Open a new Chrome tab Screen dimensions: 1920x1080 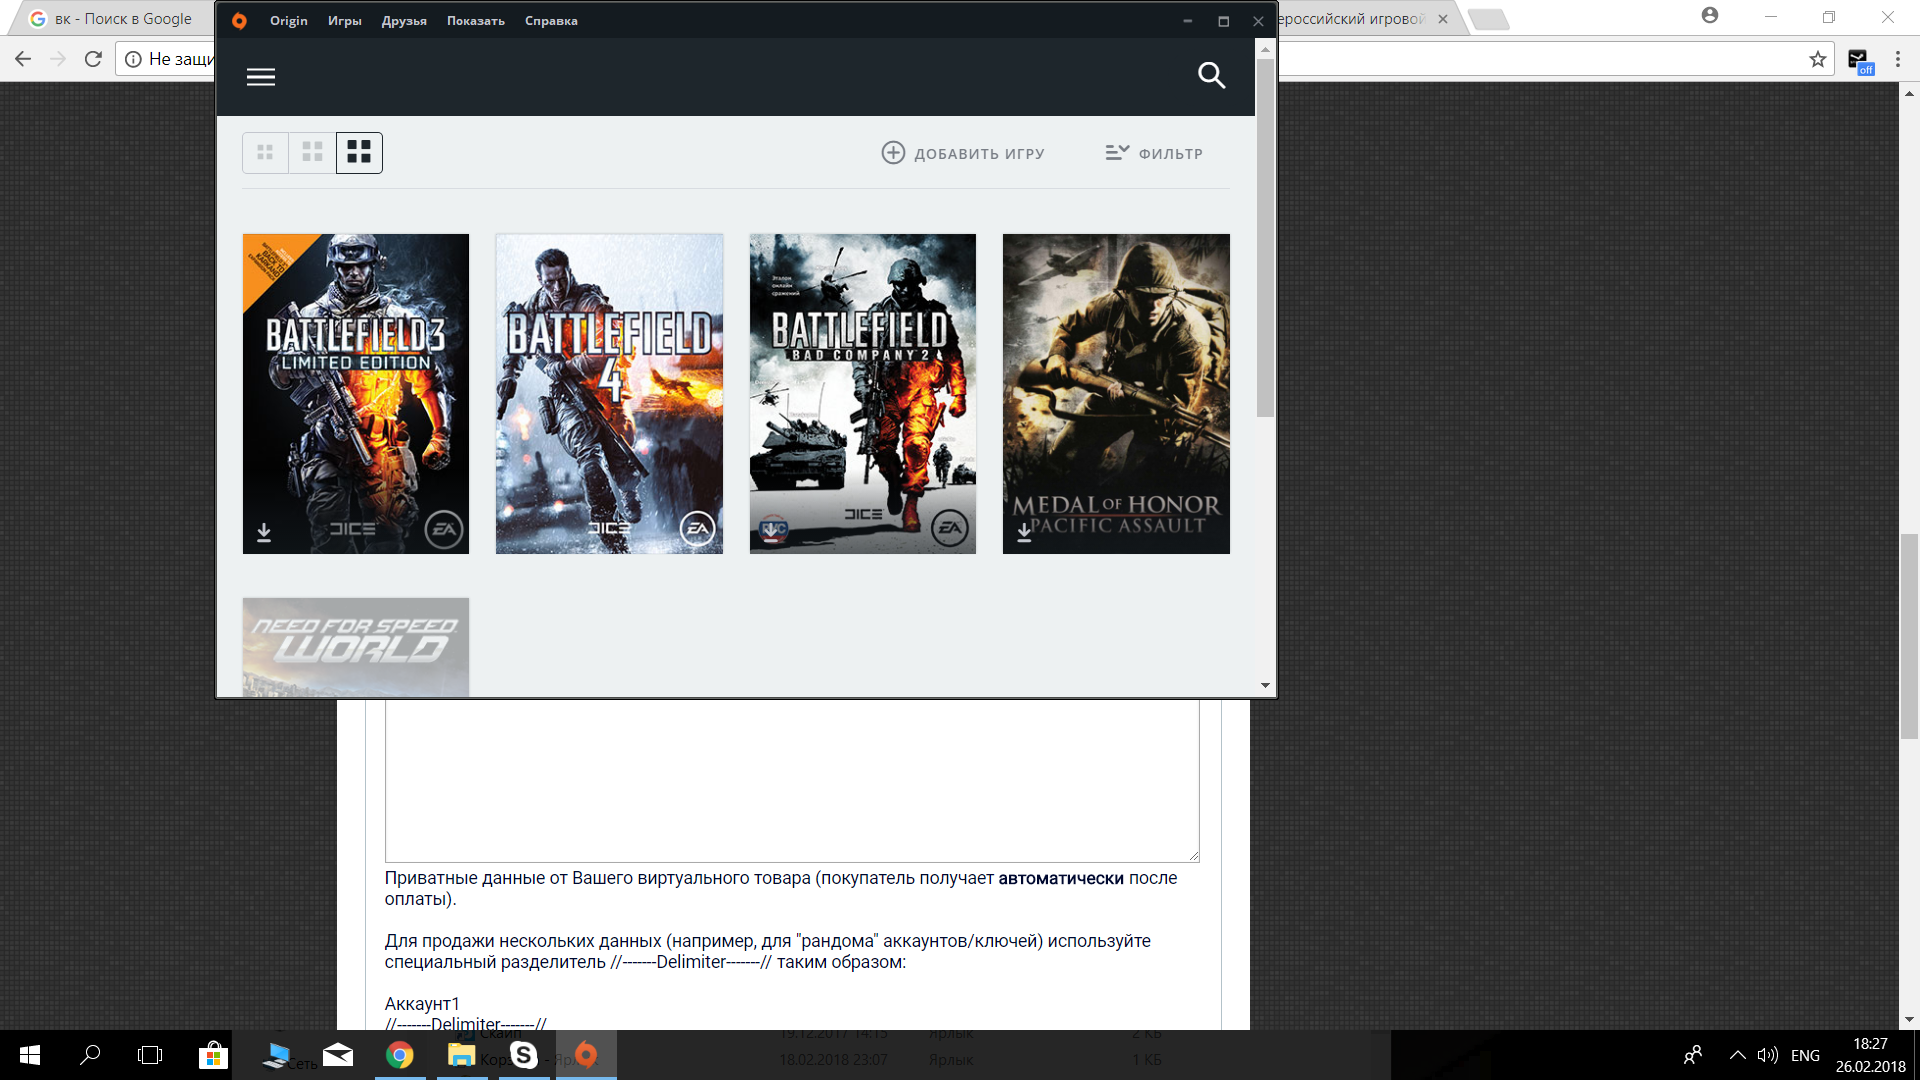1489,20
